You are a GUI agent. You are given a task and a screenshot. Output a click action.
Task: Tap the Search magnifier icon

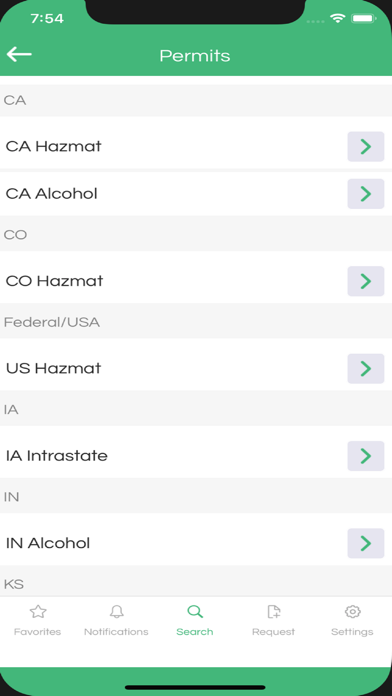195,612
